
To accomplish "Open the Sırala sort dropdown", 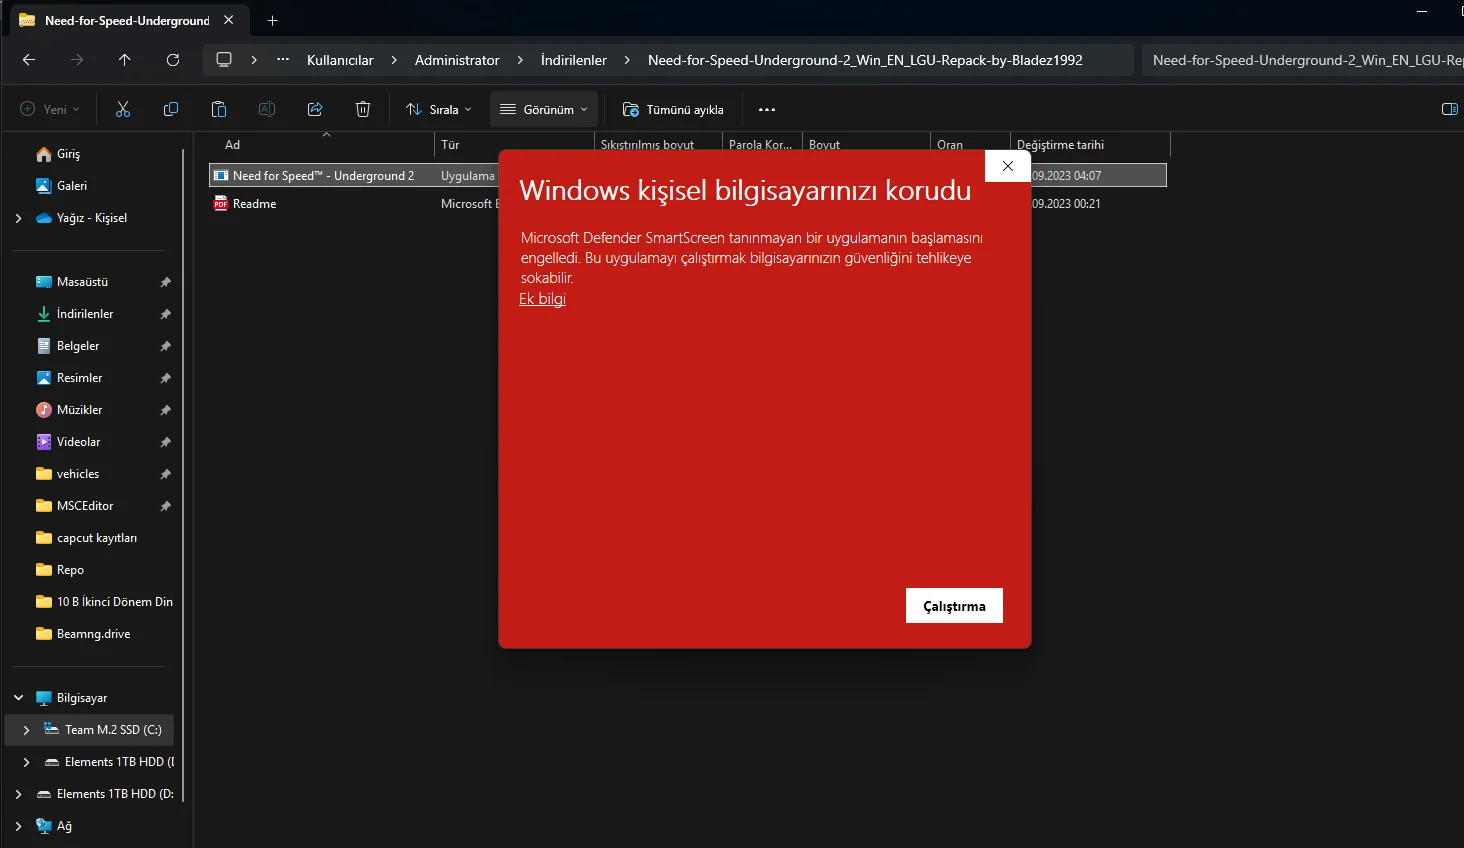I will click(x=439, y=109).
